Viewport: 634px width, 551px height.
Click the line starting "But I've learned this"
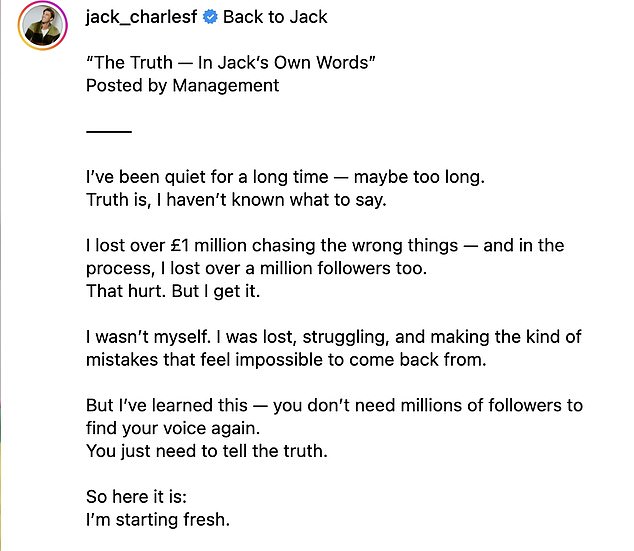tap(348, 406)
